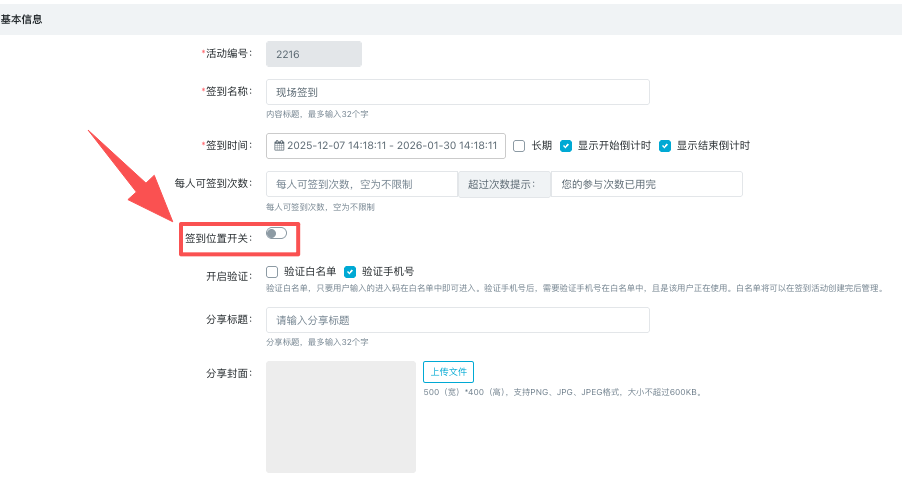This screenshot has width=902, height=480.
Task: Click the calendar icon in 签到时间 field
Action: coord(280,146)
